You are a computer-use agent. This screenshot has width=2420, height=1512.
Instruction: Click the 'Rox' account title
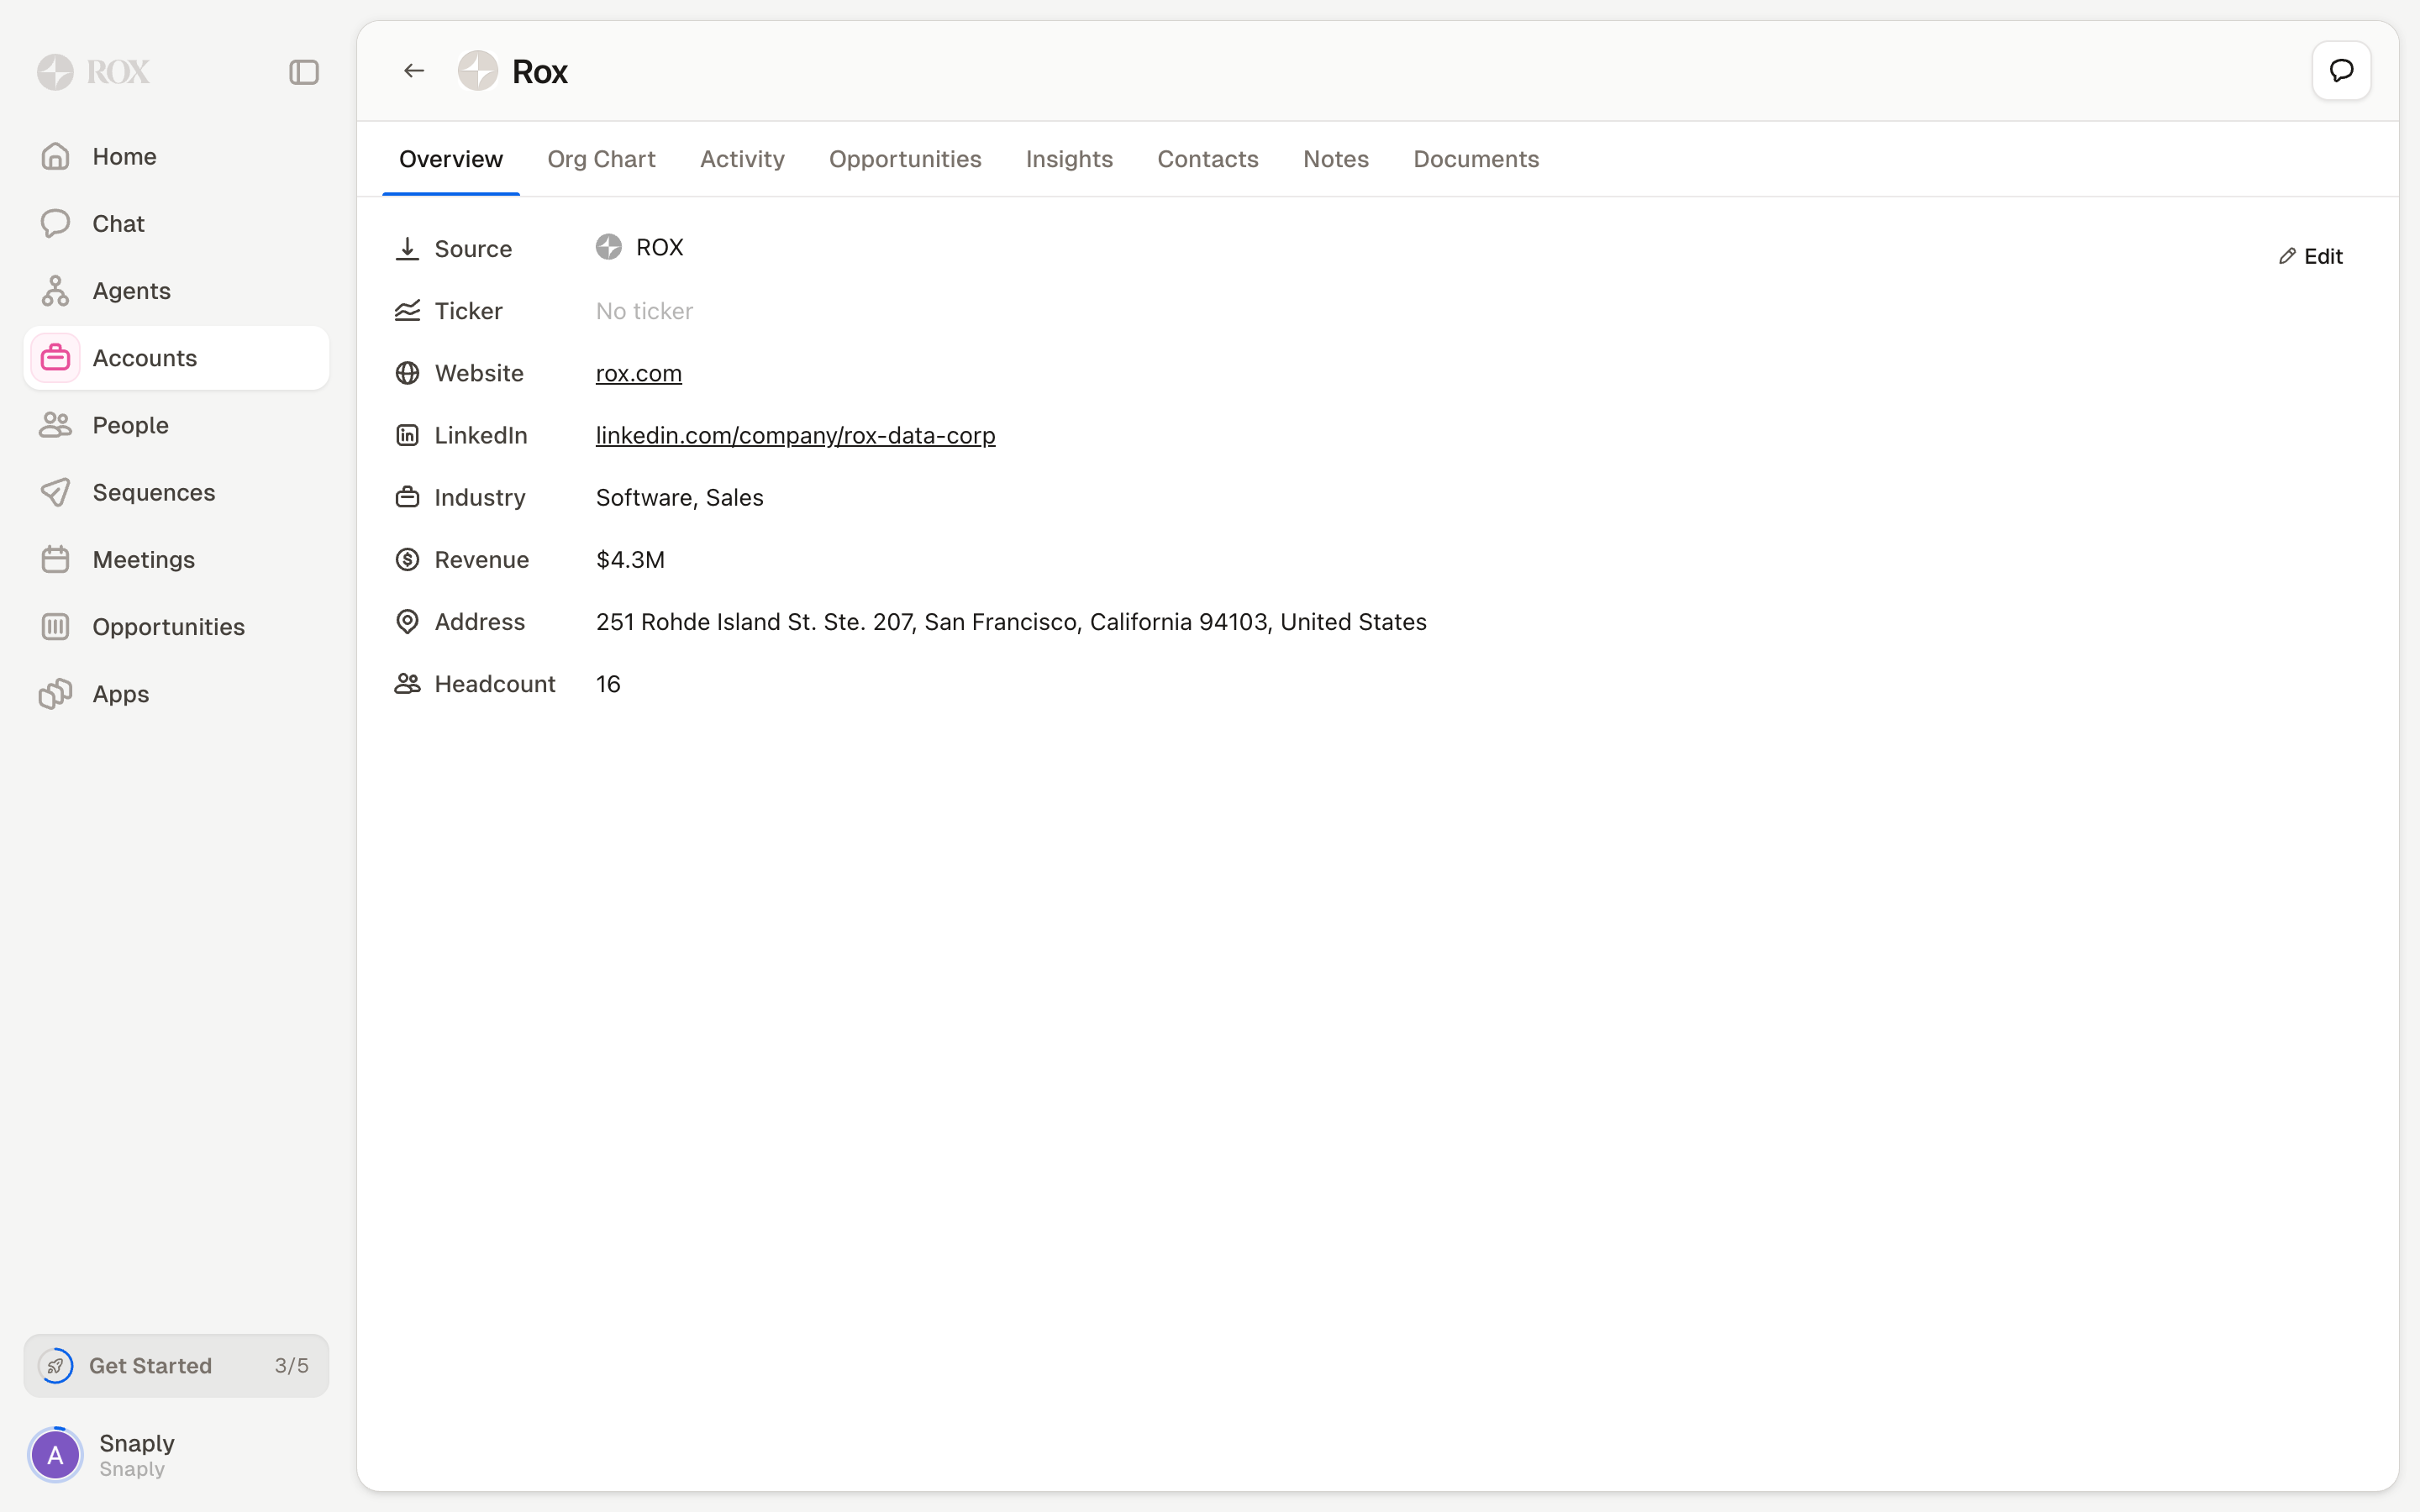[x=540, y=72]
